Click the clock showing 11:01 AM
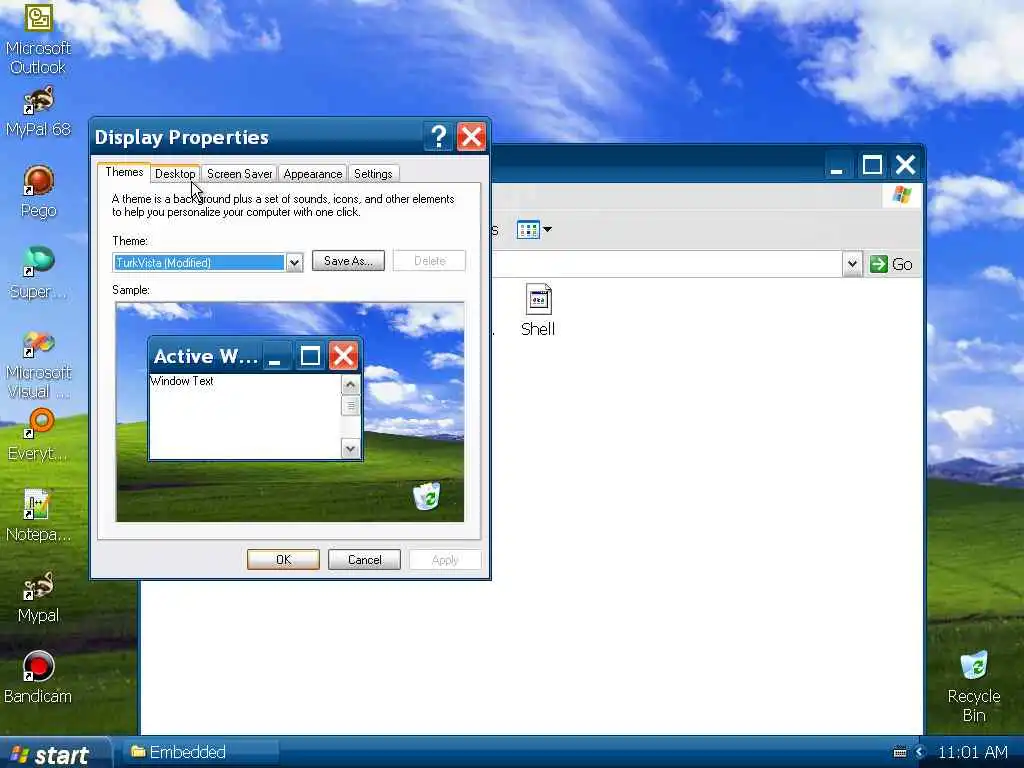The height and width of the screenshot is (768, 1024). click(972, 752)
